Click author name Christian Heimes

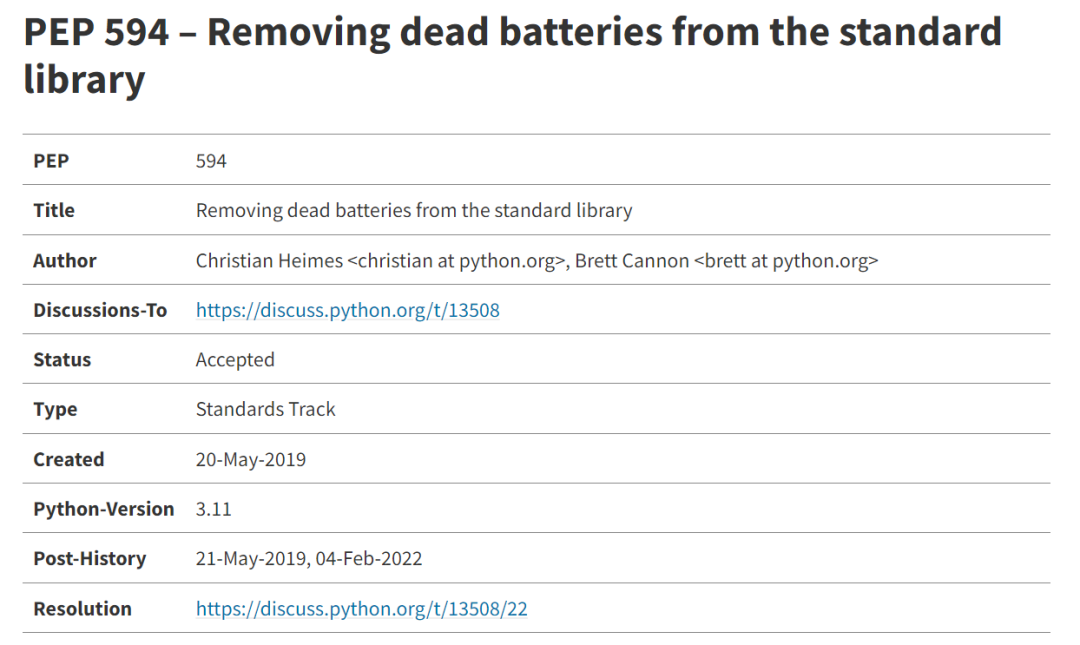(269, 260)
